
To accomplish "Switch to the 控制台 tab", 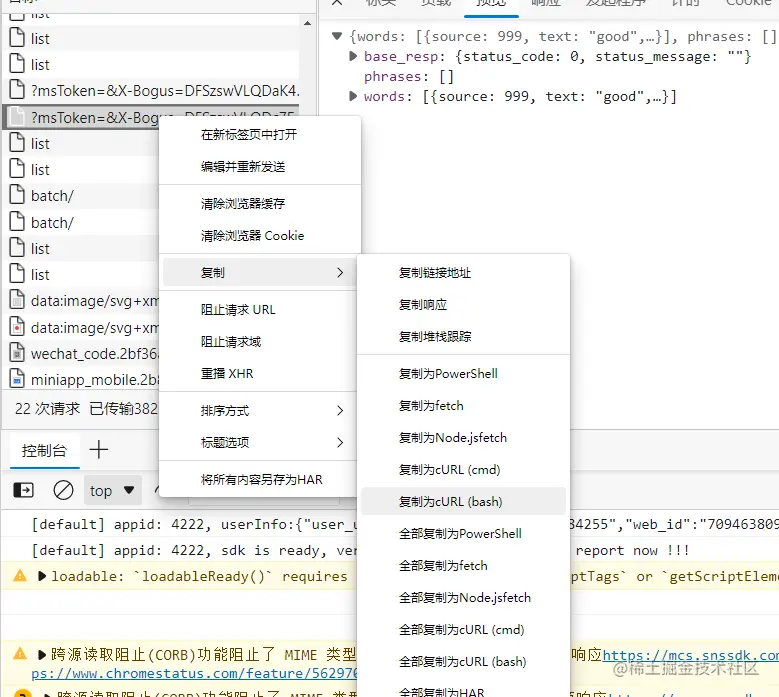I will pyautogui.click(x=44, y=451).
